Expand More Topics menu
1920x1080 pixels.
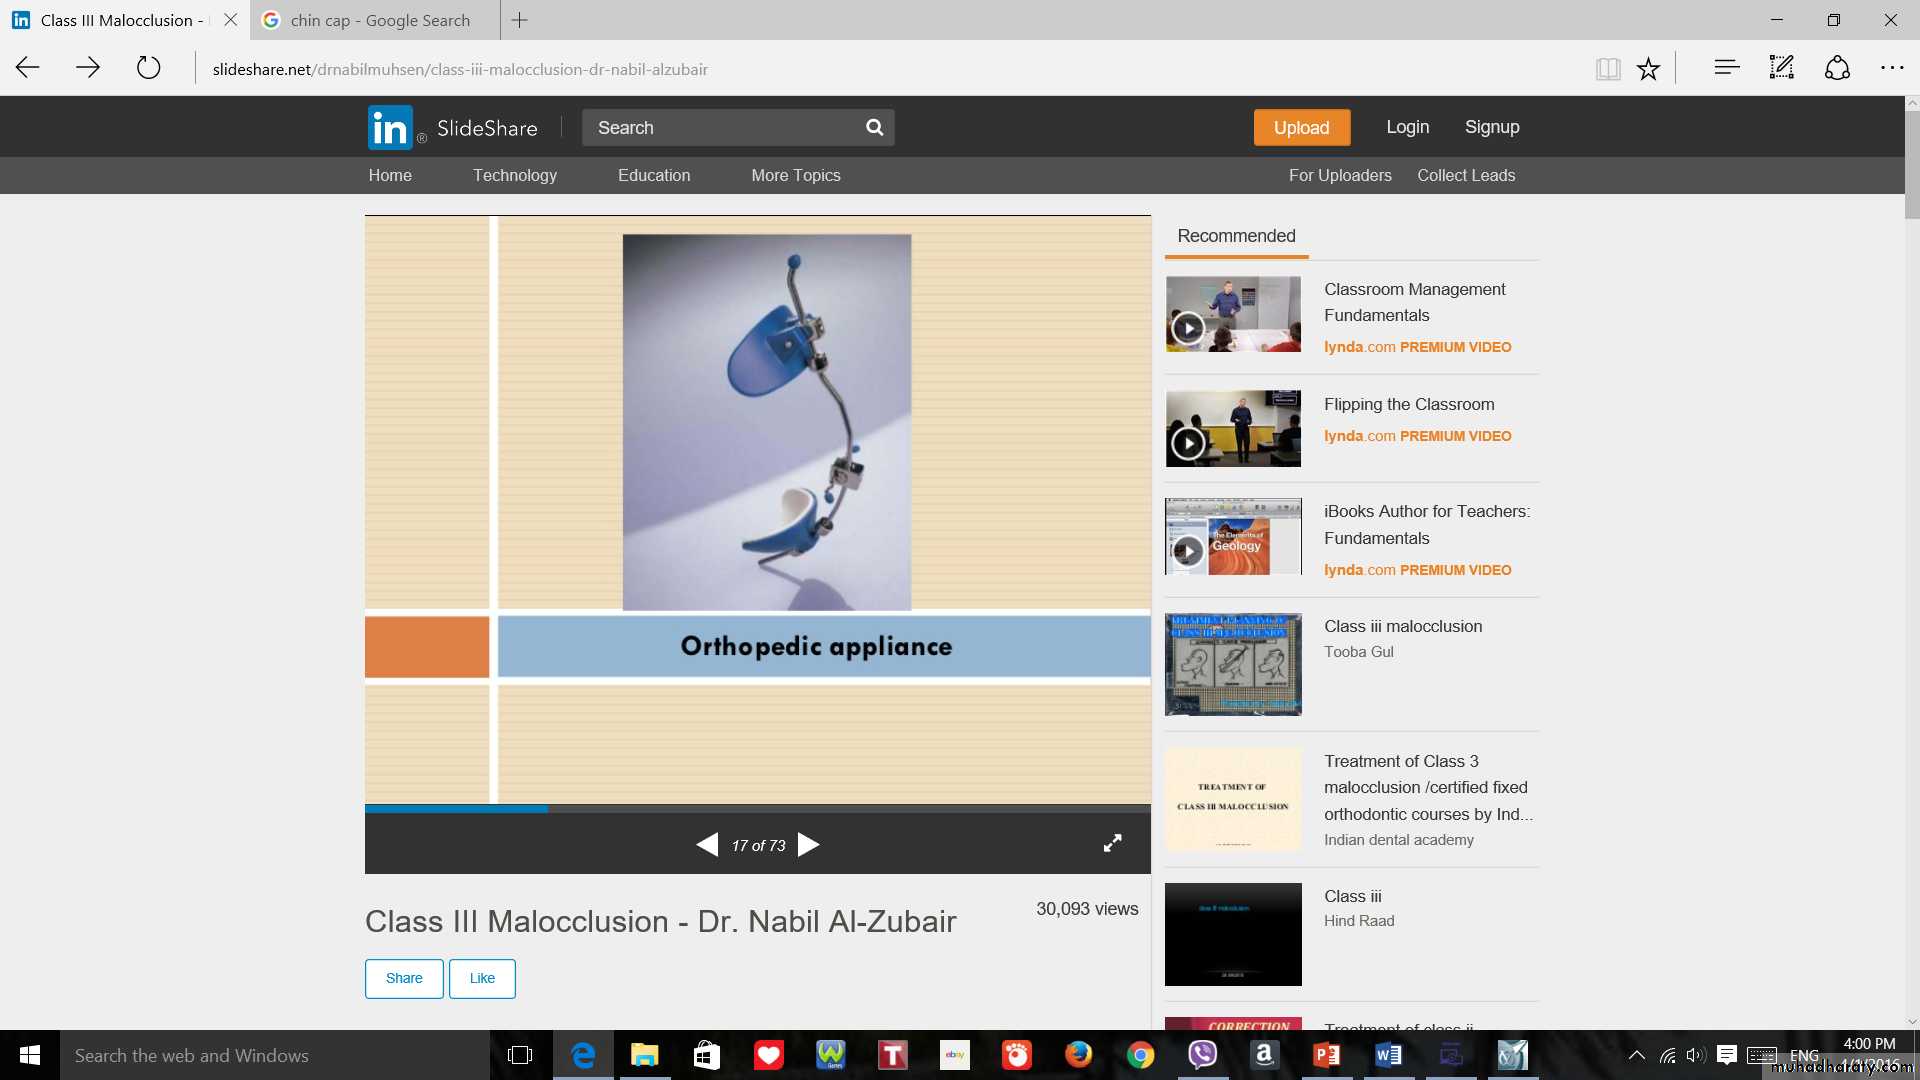(x=795, y=175)
